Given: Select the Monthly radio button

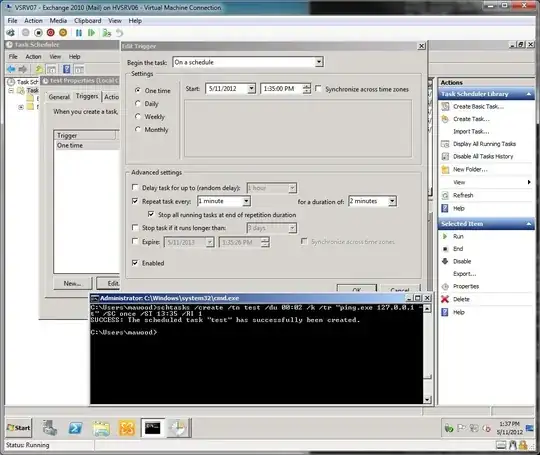Looking at the screenshot, I should [138, 129].
